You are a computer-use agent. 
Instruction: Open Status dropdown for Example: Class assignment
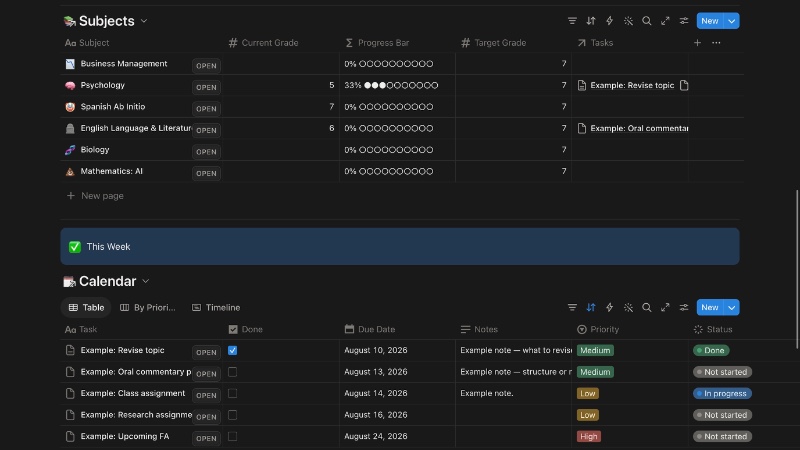(722, 393)
